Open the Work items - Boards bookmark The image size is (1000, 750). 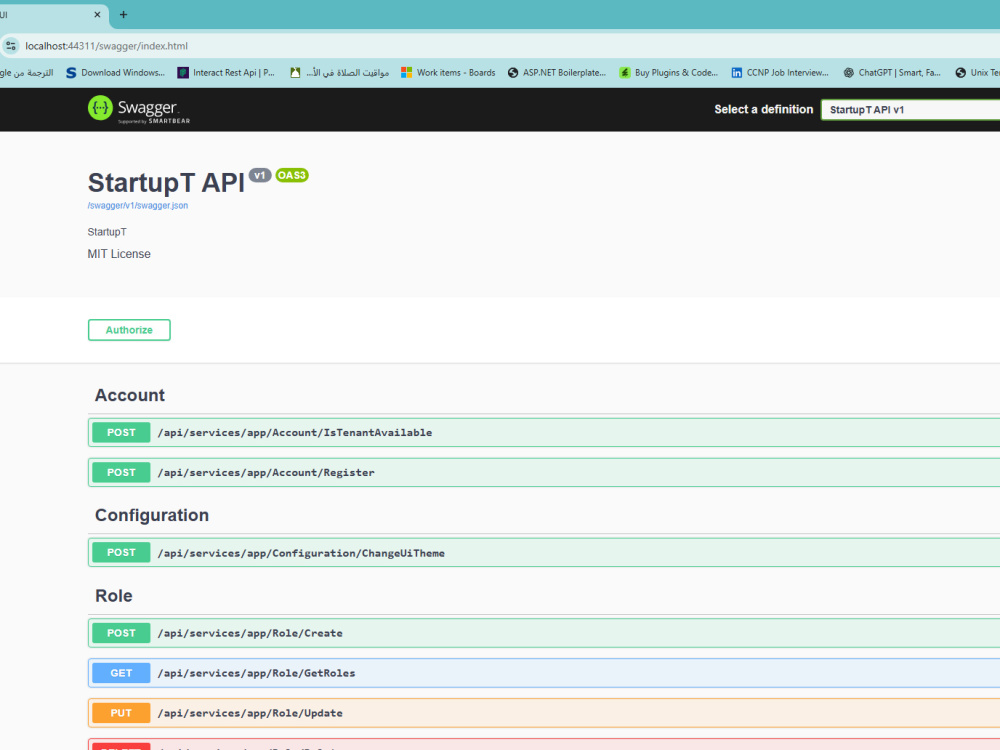[x=448, y=73]
